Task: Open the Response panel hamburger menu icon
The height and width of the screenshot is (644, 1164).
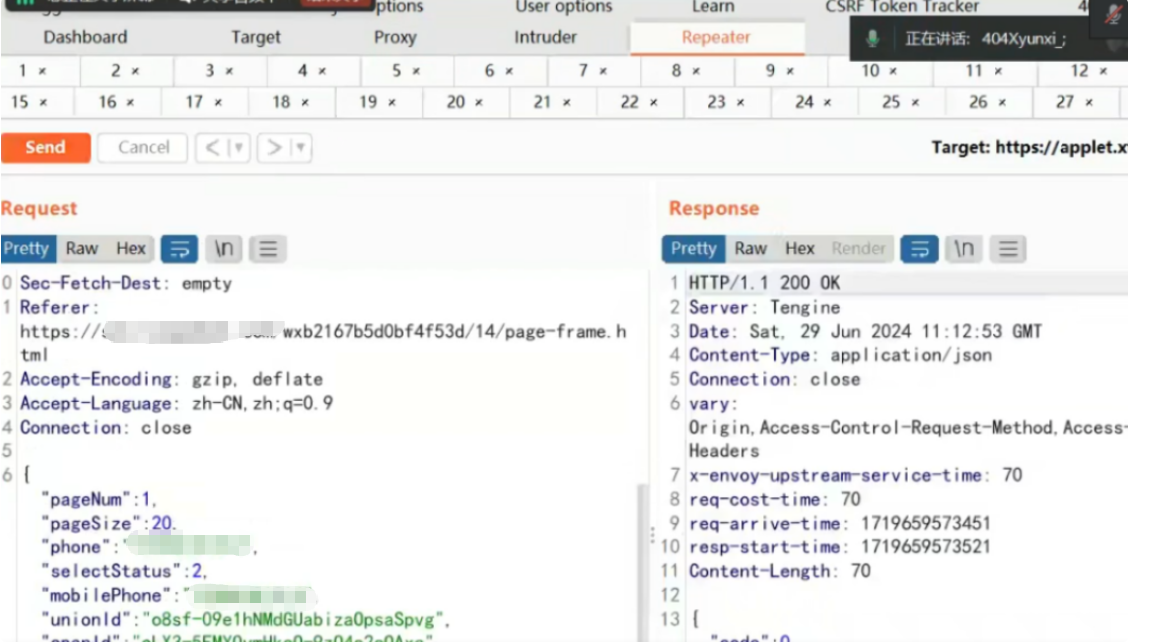Action: (x=1009, y=249)
